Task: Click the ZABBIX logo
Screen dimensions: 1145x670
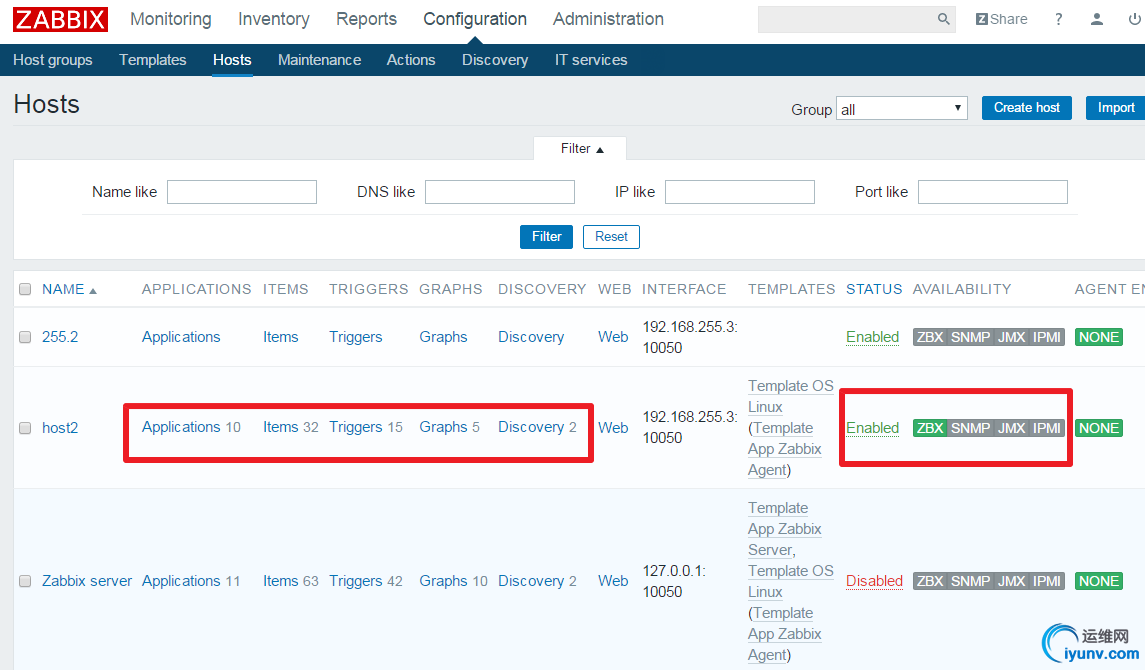Action: coord(60,19)
